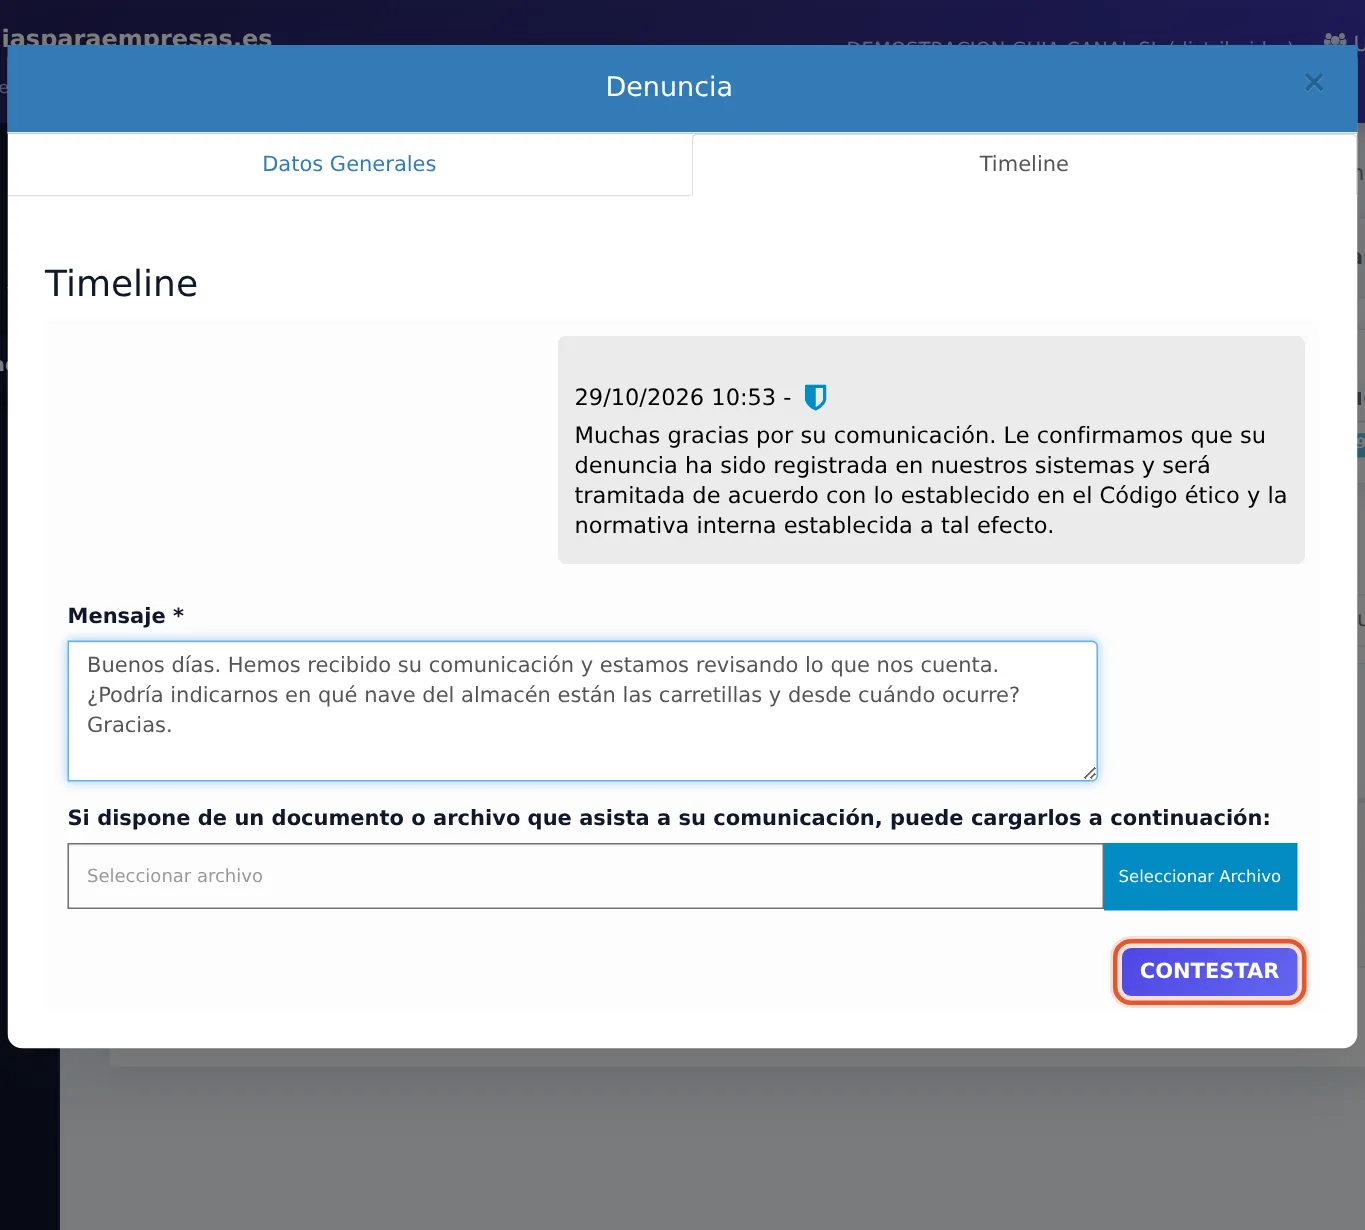Click the blue shield icon in the message

[816, 397]
